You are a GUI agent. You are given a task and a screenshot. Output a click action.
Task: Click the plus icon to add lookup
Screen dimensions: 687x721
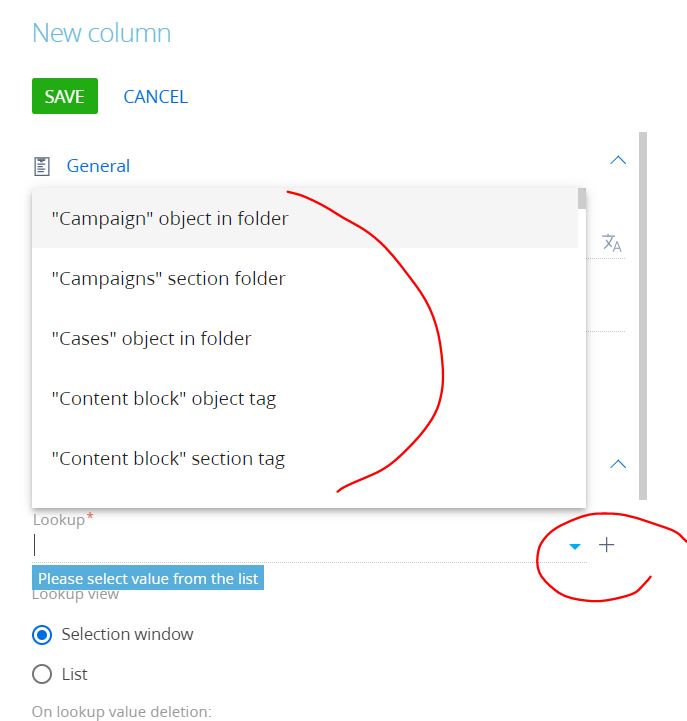point(607,545)
